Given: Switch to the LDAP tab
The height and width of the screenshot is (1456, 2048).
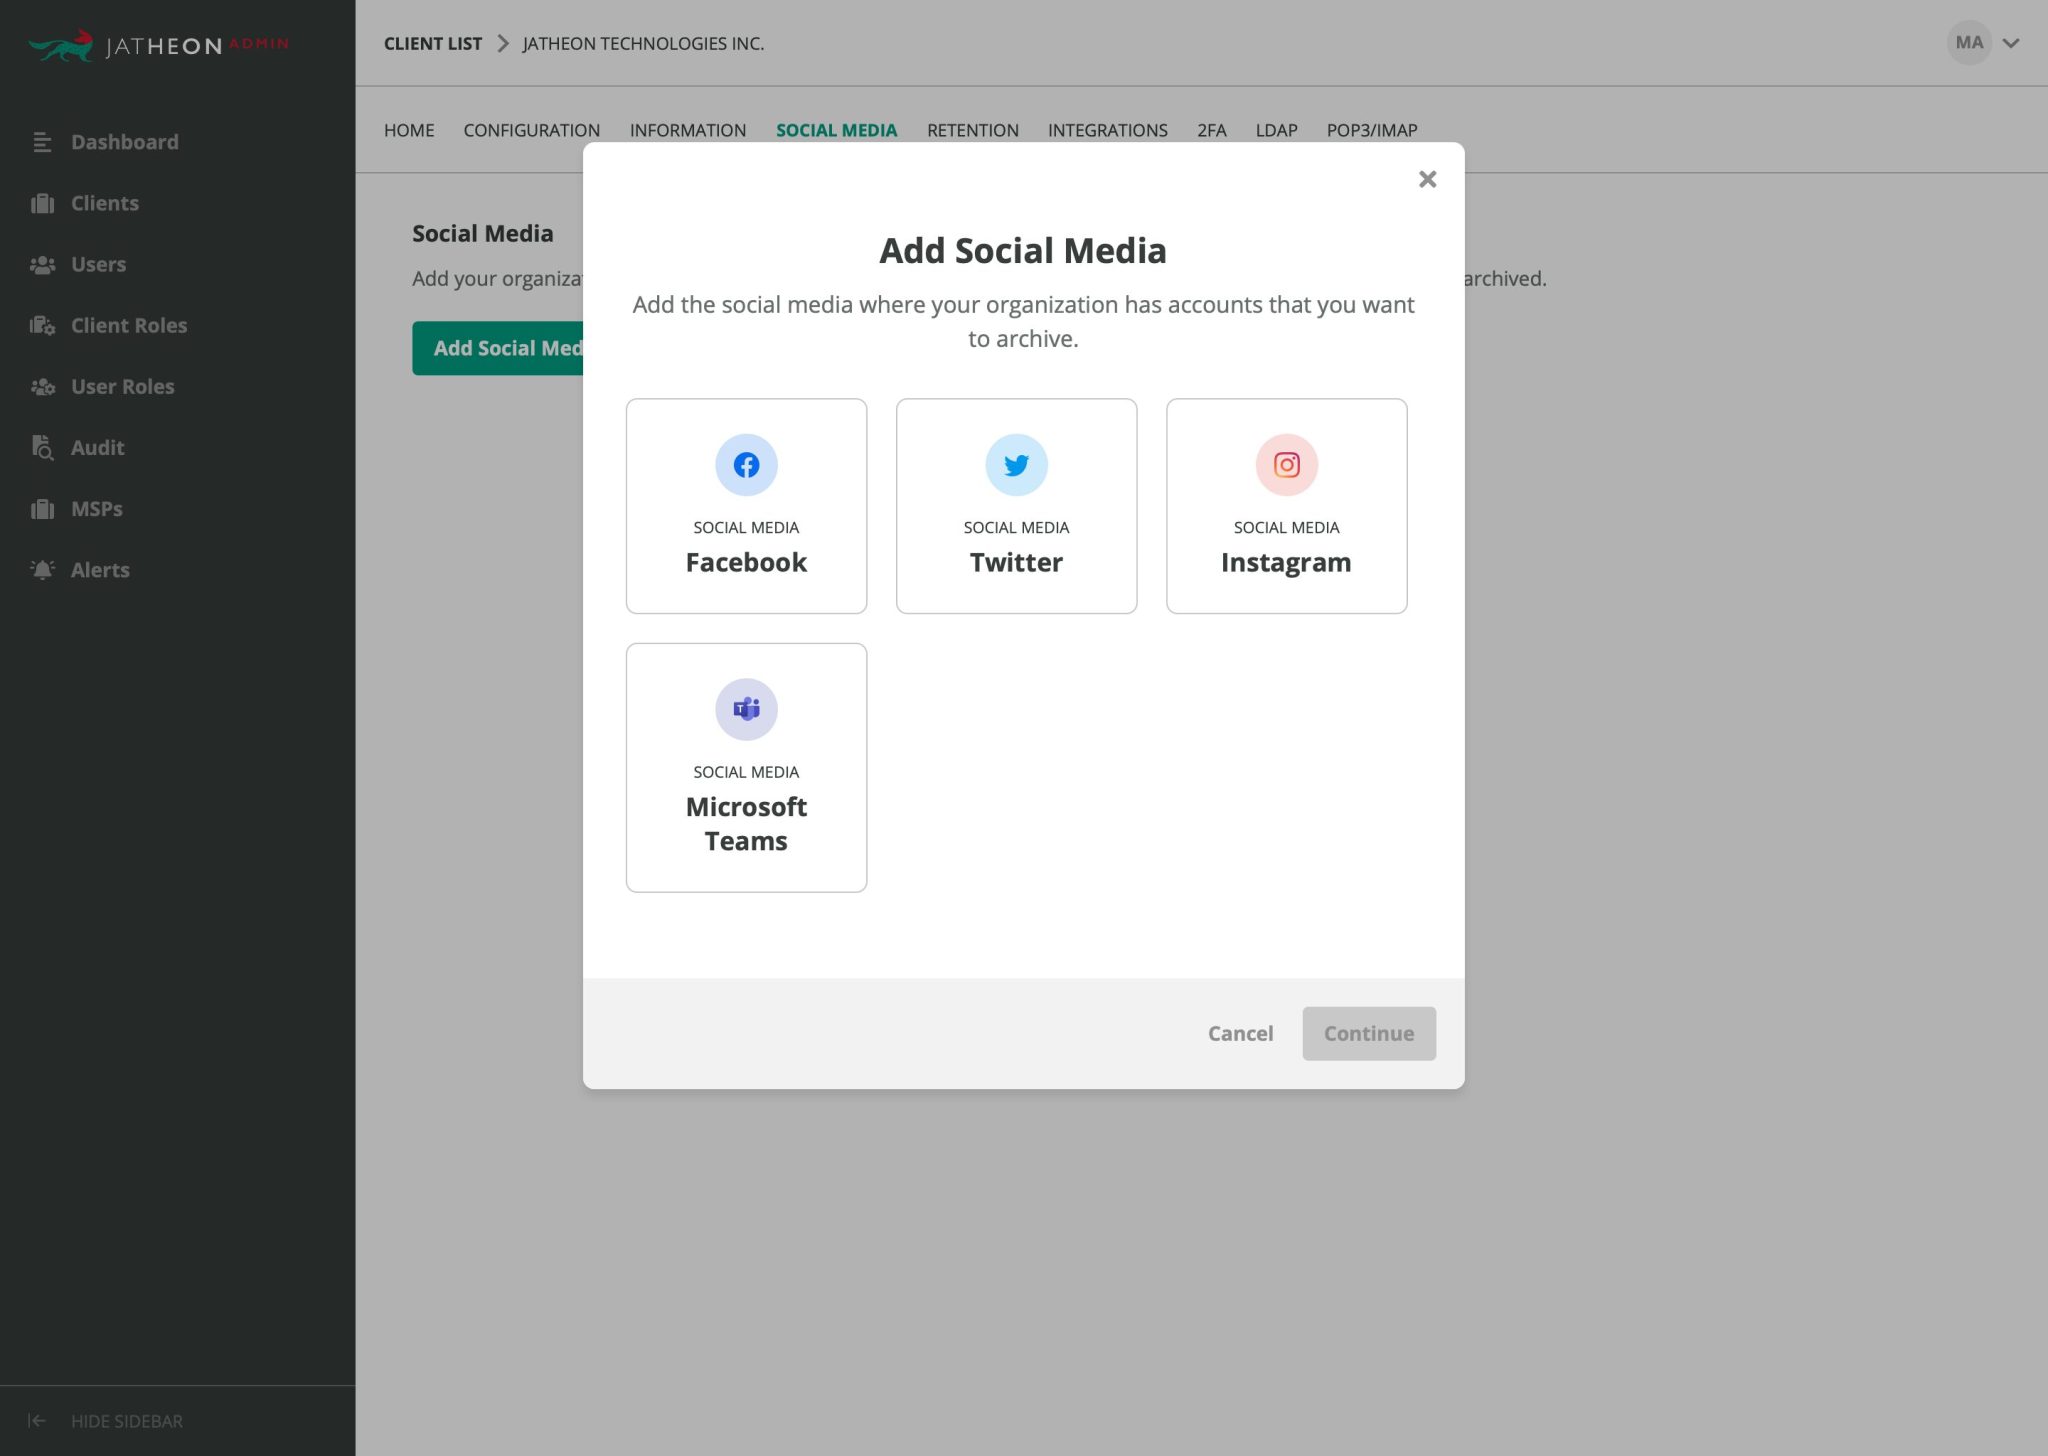Looking at the screenshot, I should pyautogui.click(x=1276, y=130).
